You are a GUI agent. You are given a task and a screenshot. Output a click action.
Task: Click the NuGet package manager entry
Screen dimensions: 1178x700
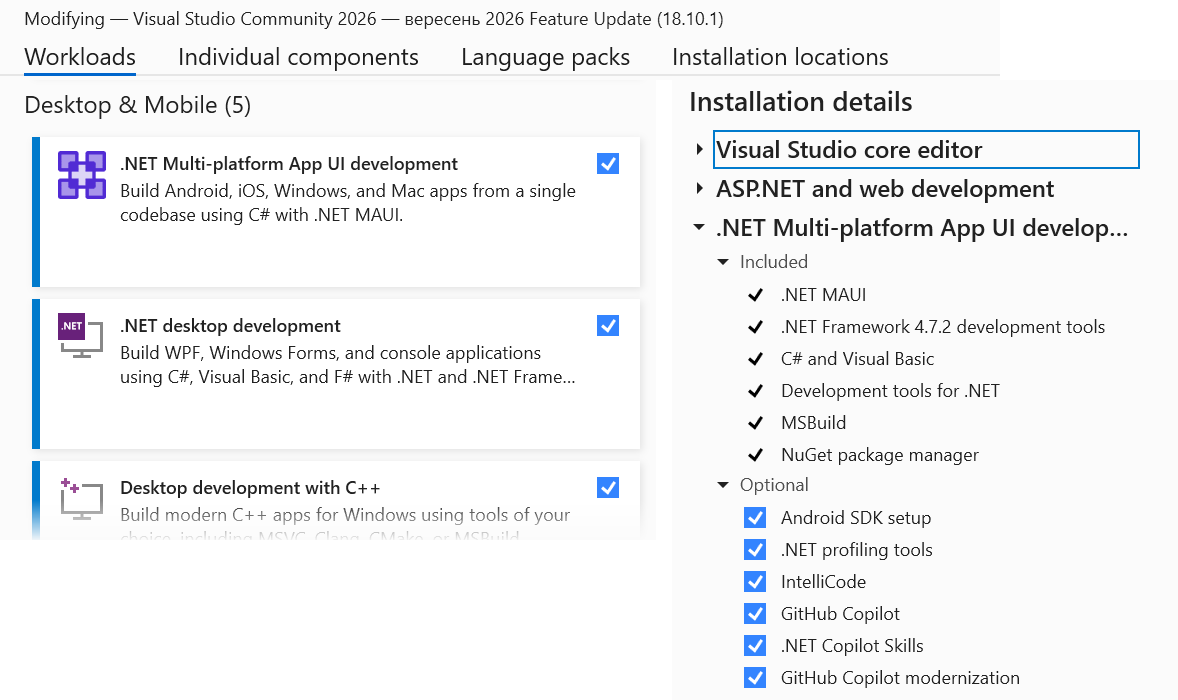tap(880, 455)
